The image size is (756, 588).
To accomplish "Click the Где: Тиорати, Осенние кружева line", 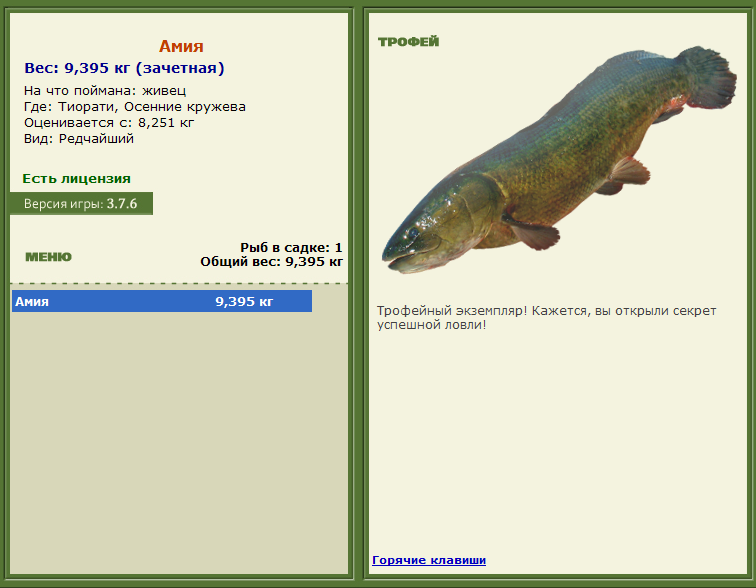I will tap(135, 107).
